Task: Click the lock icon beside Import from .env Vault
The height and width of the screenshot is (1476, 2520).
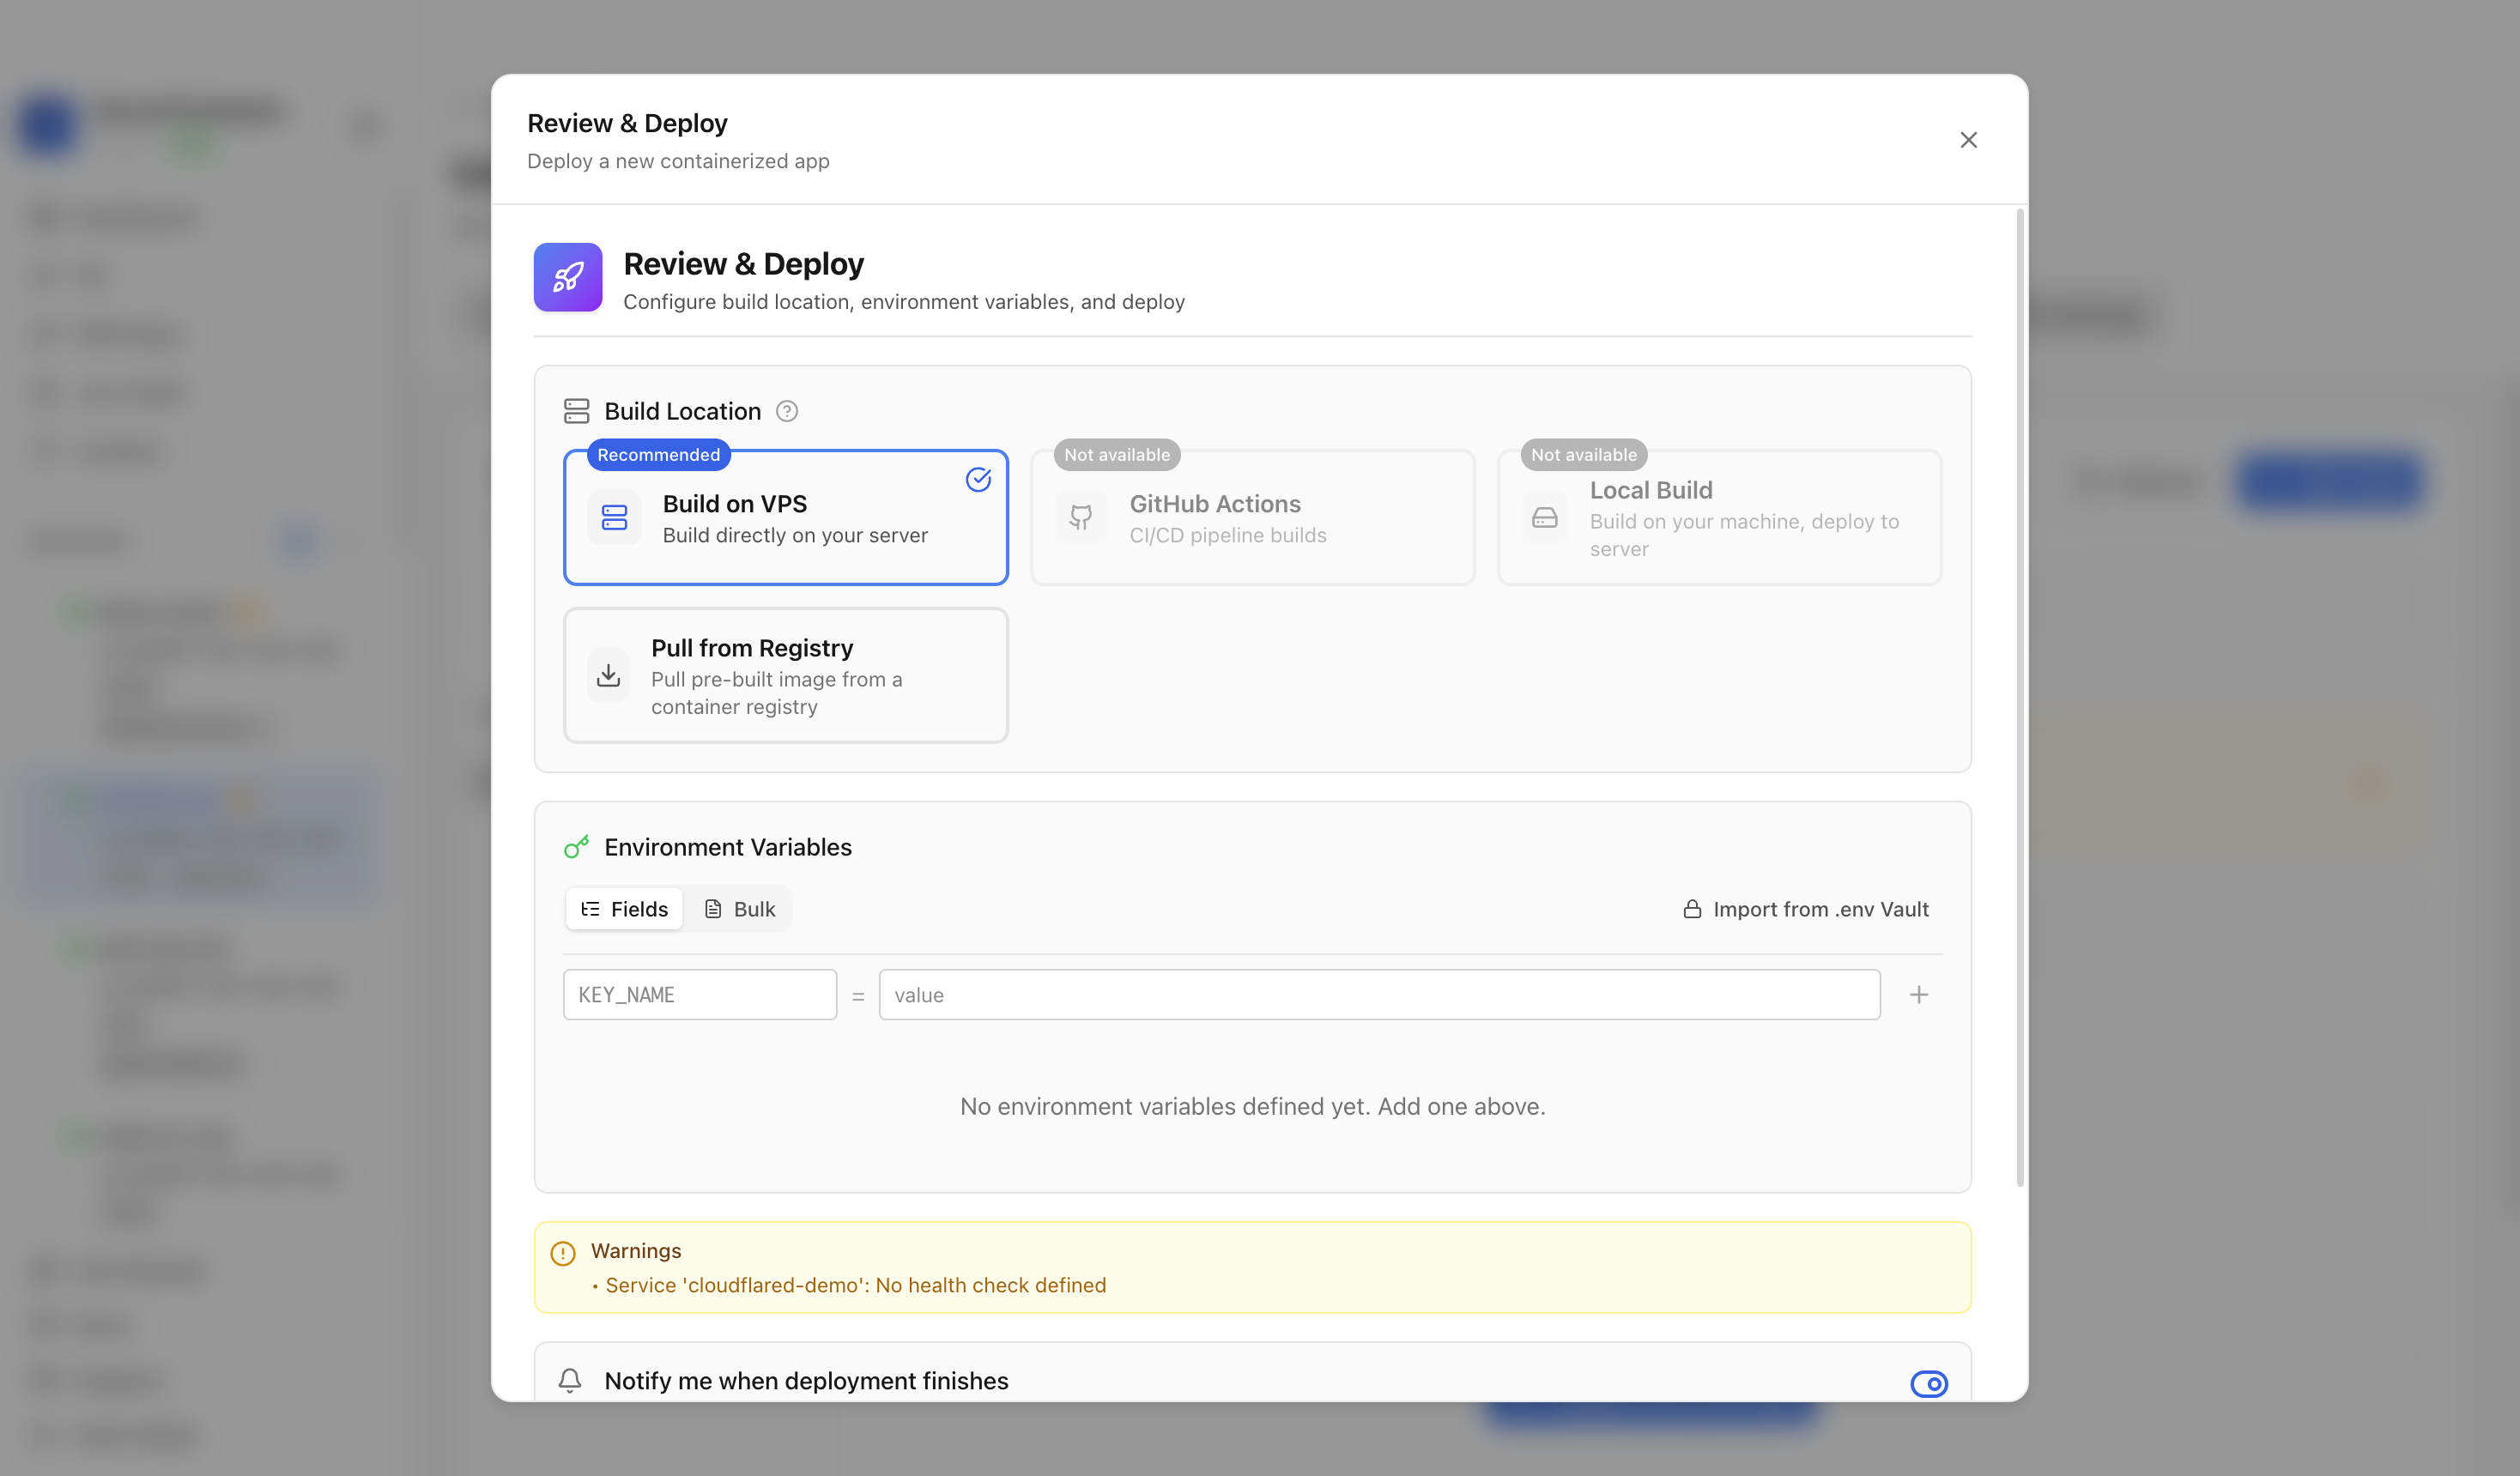Action: (1691, 909)
